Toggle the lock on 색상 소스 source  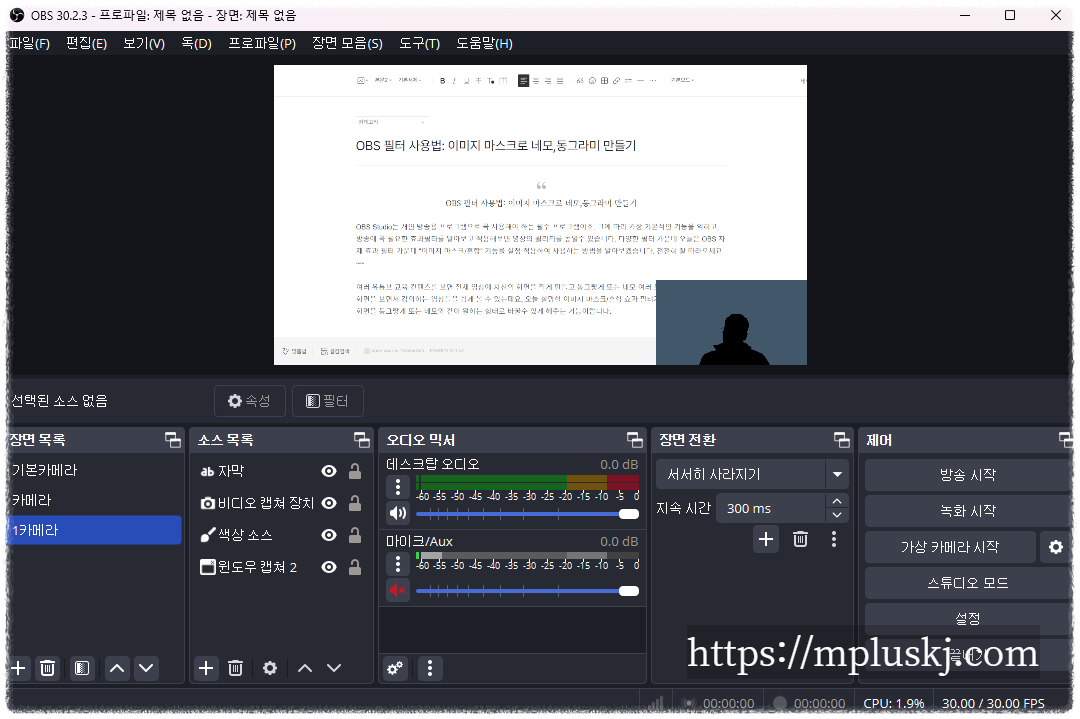[354, 534]
